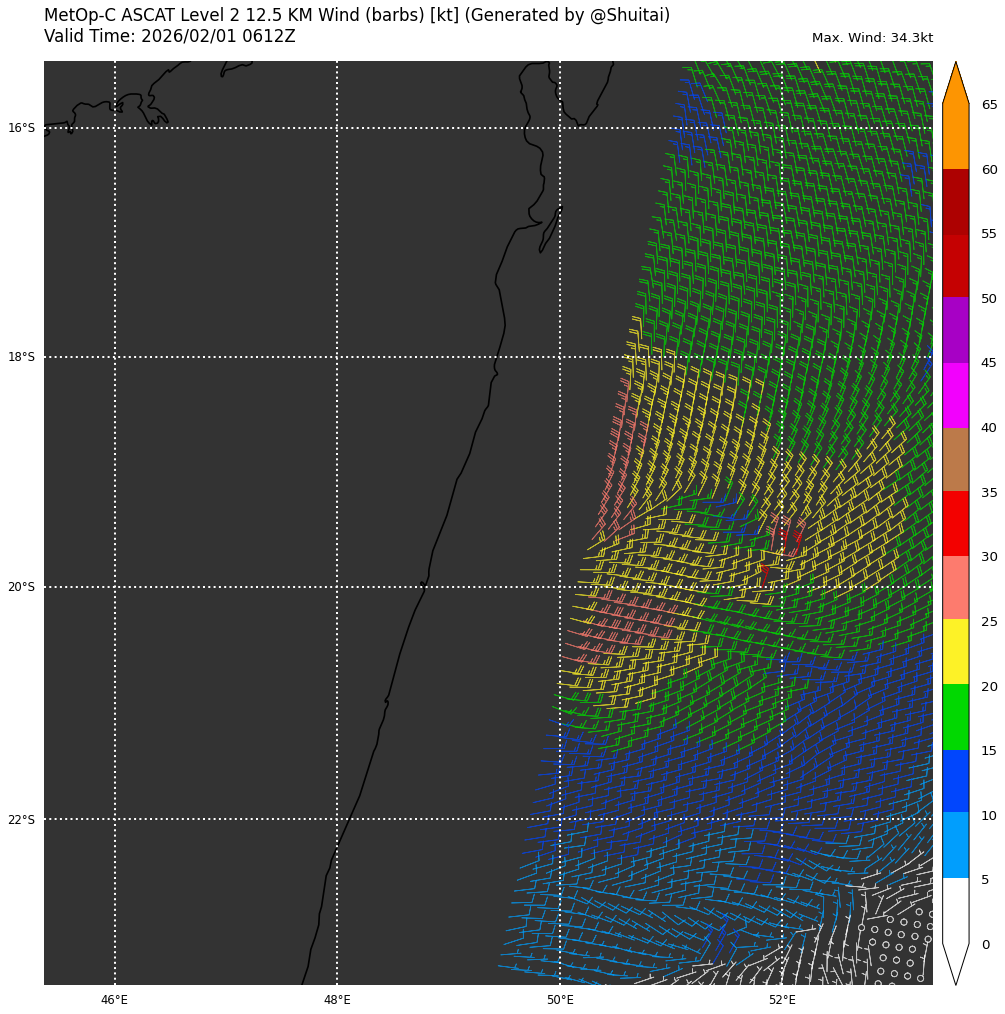Click the 46°E longitude axis label
The height and width of the screenshot is (1014, 1005).
(x=115, y=1000)
